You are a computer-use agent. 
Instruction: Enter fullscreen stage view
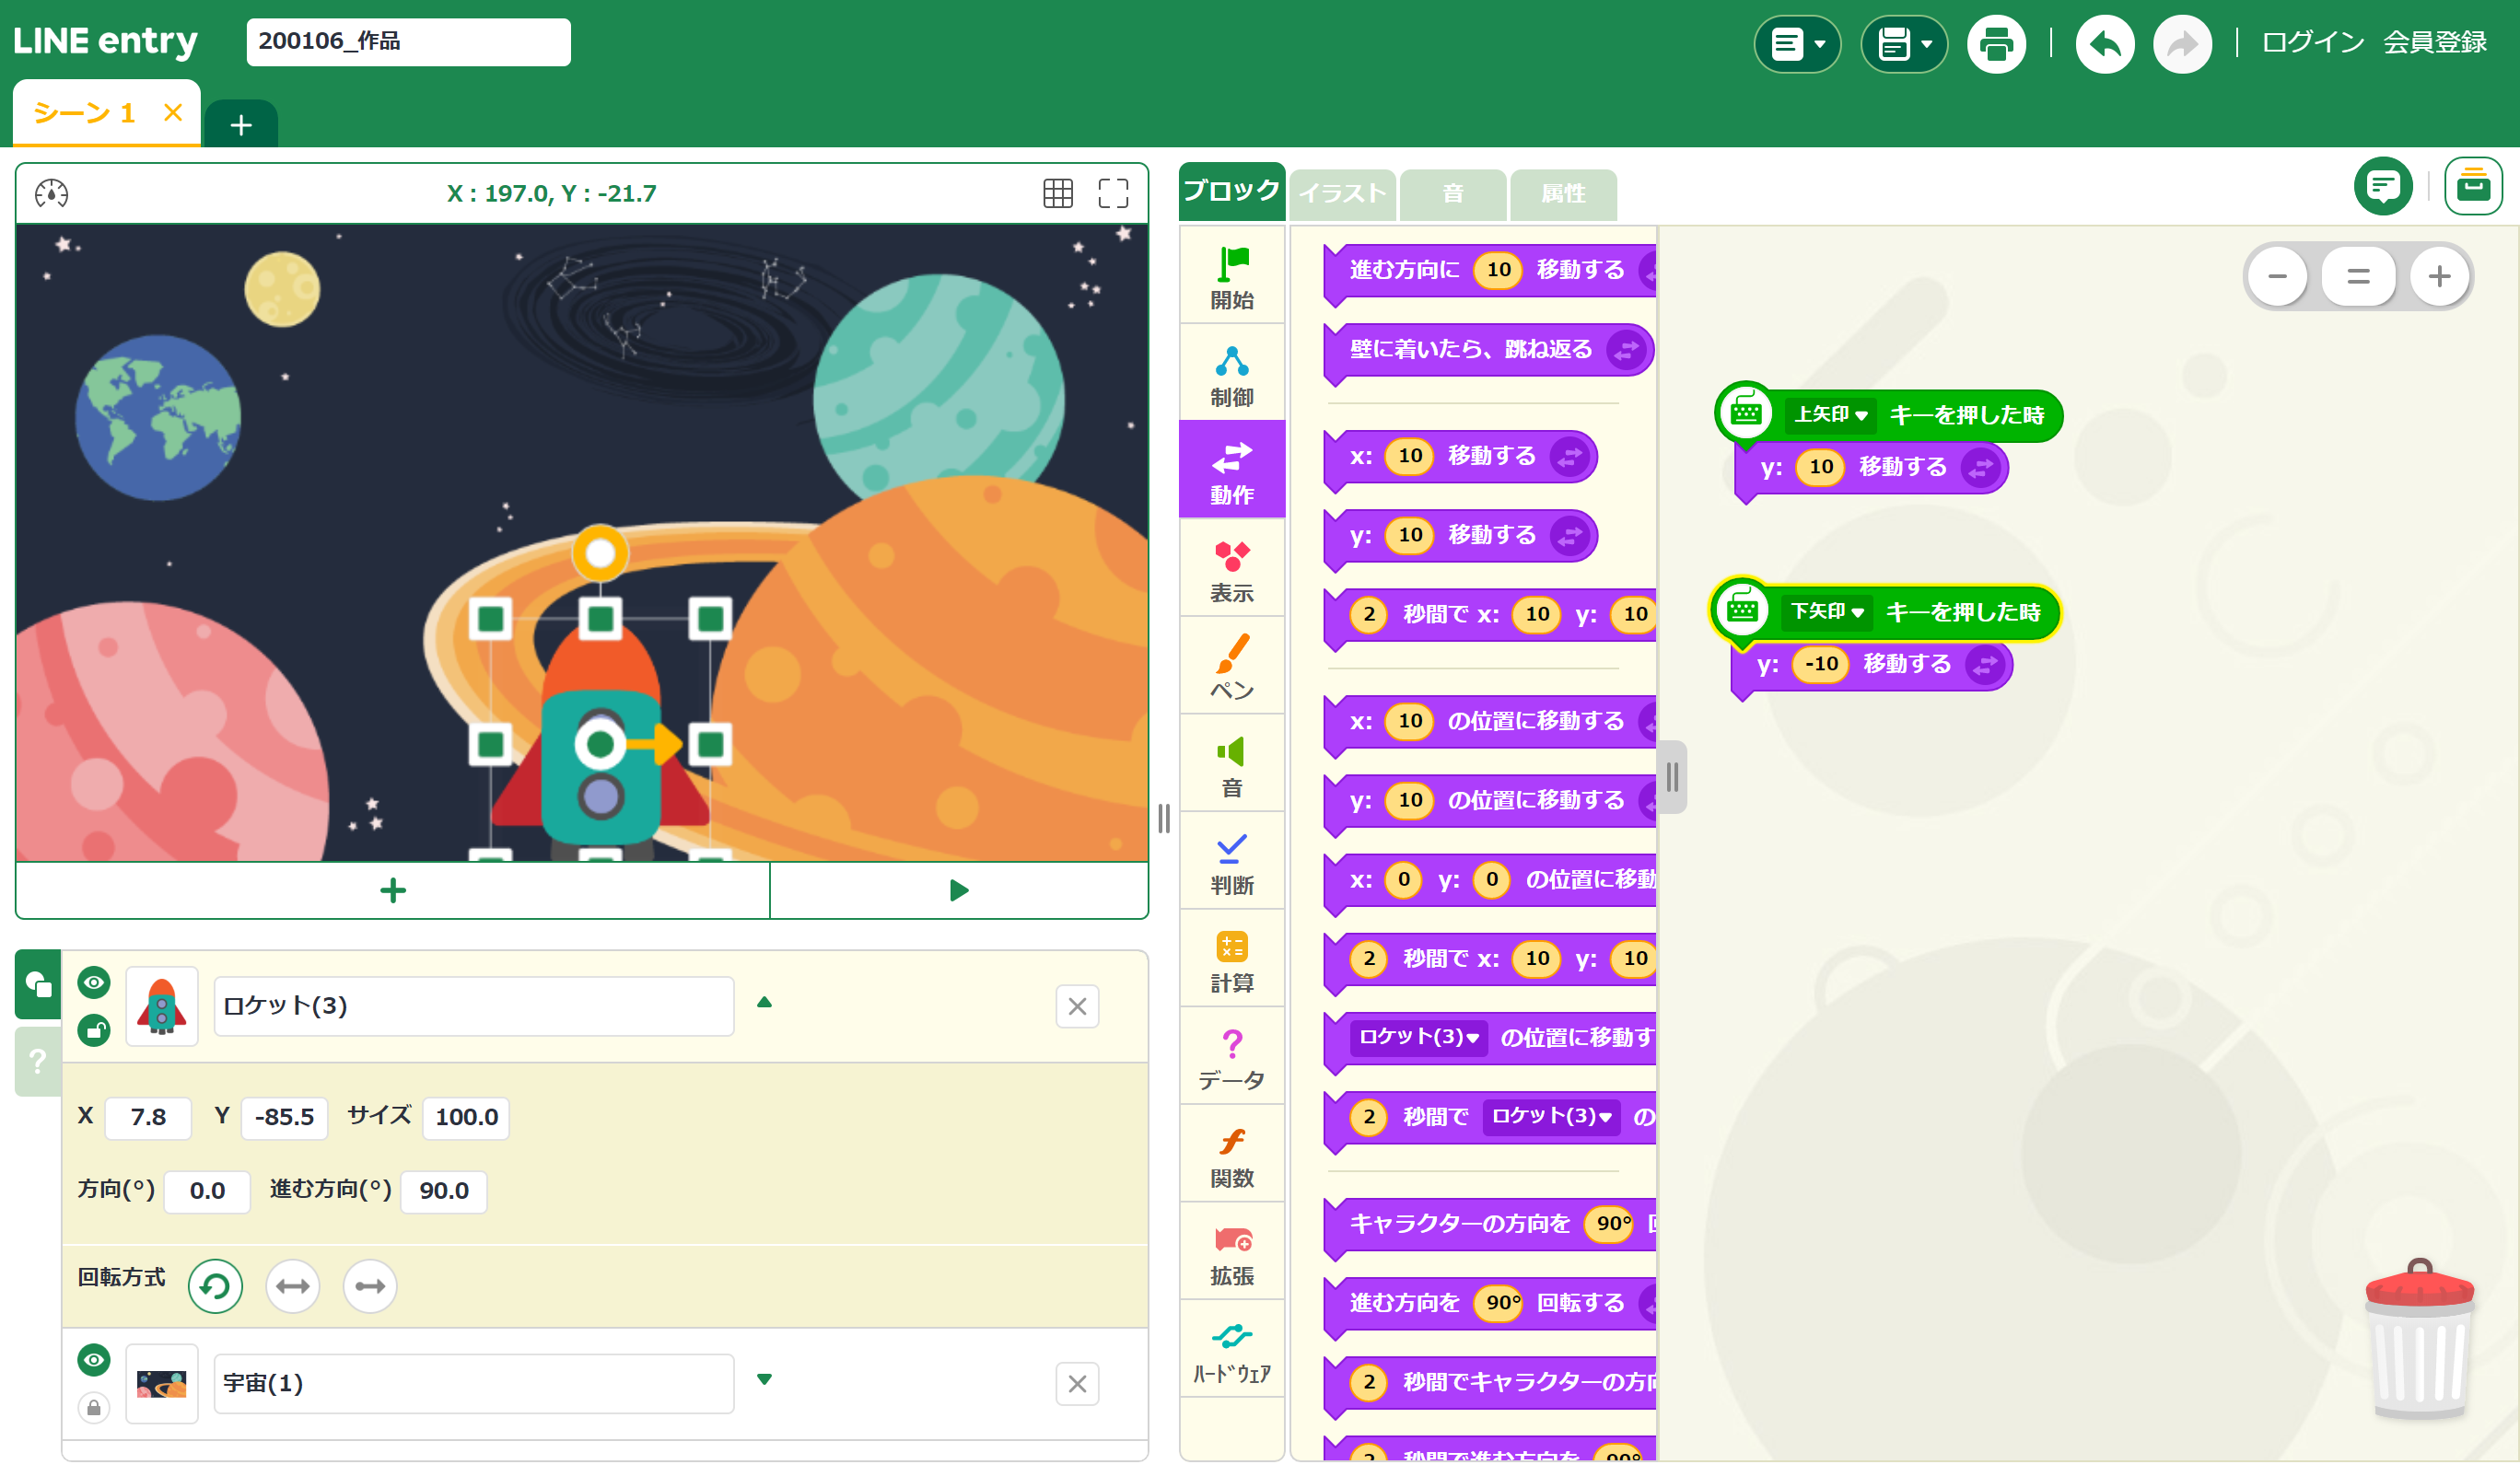click(1112, 193)
